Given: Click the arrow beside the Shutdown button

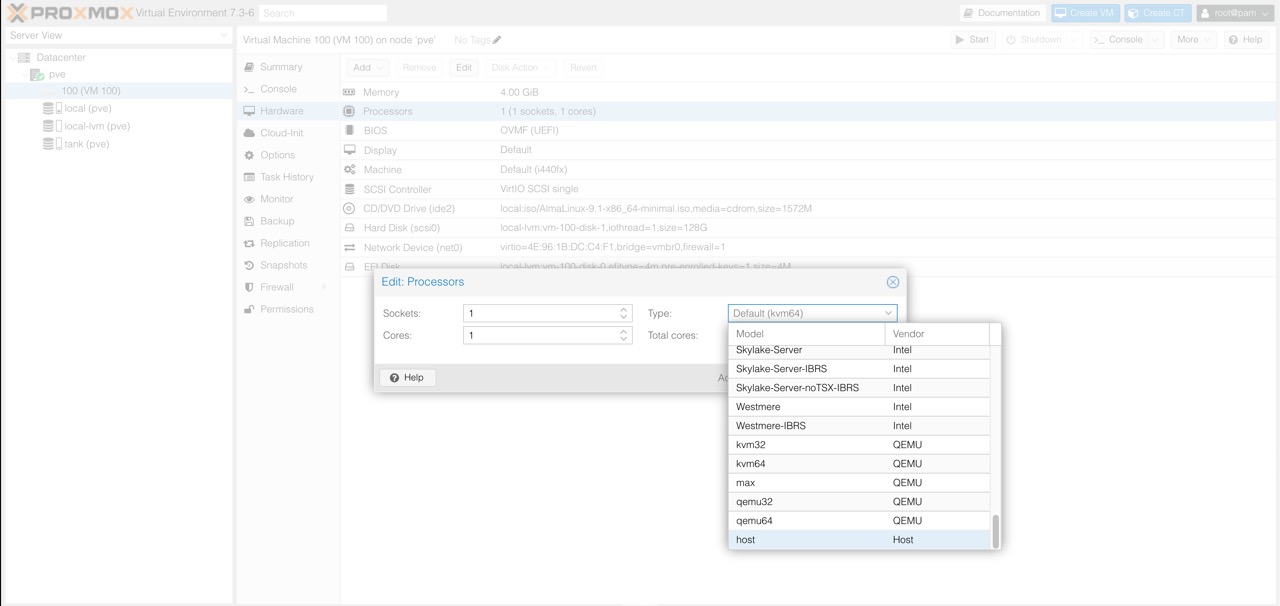Looking at the screenshot, I should [1074, 40].
